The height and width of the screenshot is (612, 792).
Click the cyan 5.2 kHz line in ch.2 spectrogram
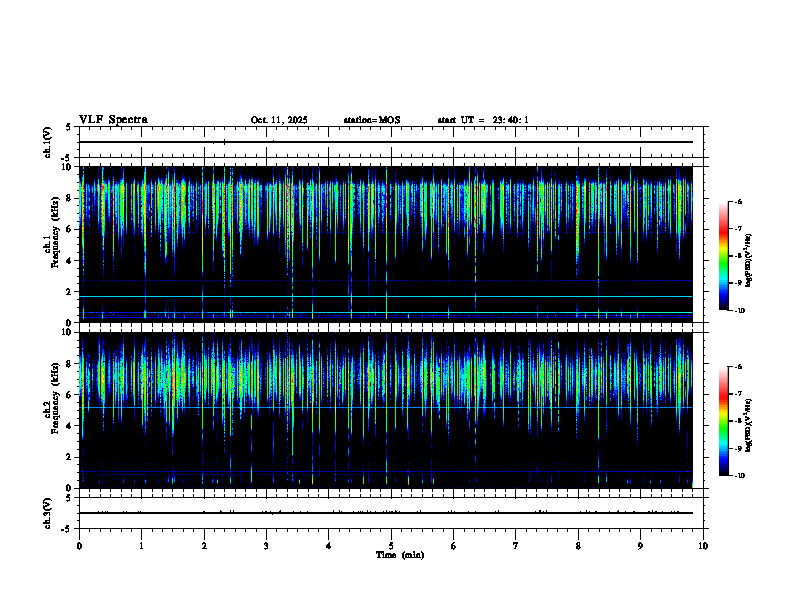386,407
